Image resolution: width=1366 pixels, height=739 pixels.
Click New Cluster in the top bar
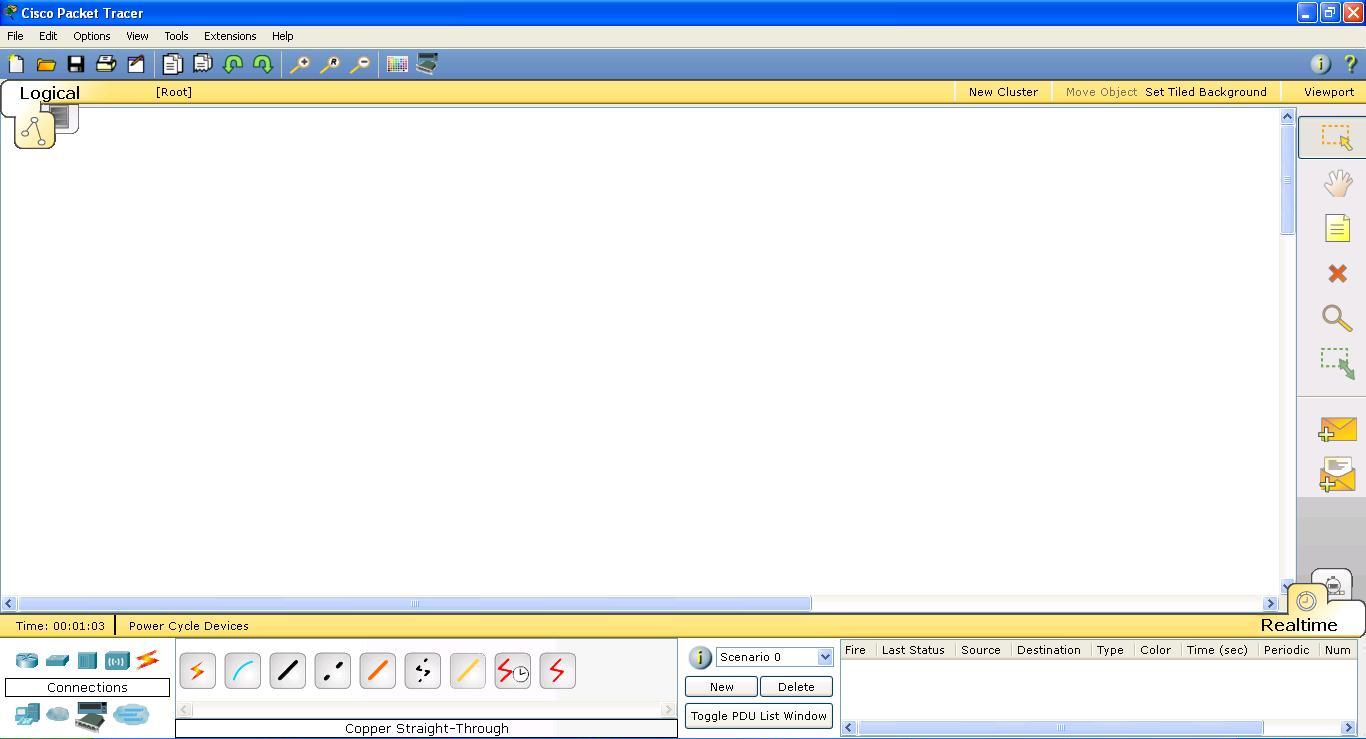pyautogui.click(x=1003, y=92)
